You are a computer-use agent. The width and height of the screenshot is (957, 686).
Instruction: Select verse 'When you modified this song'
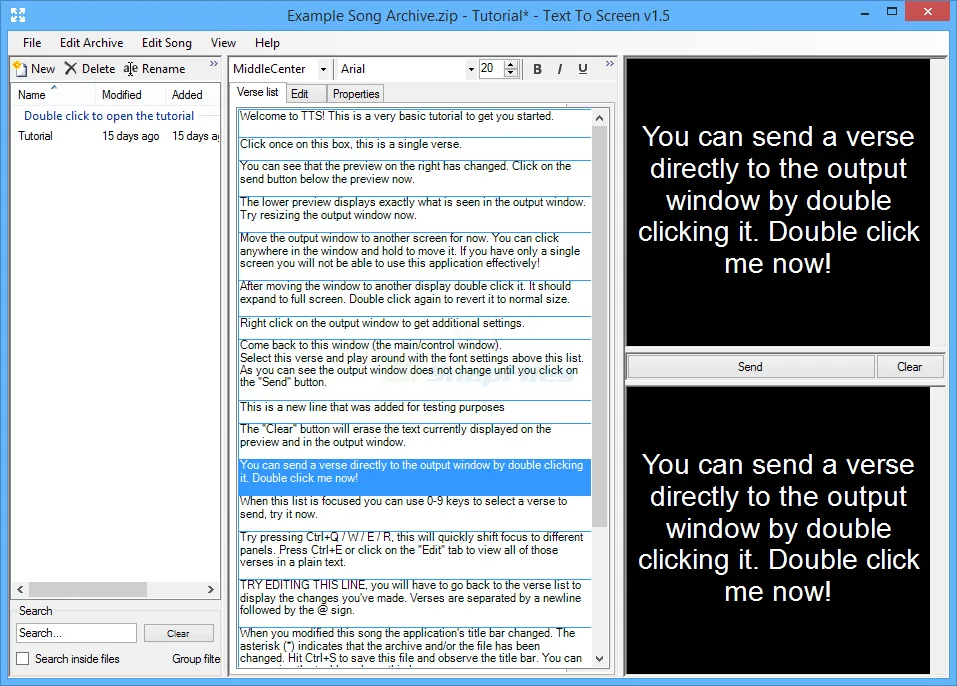point(414,647)
